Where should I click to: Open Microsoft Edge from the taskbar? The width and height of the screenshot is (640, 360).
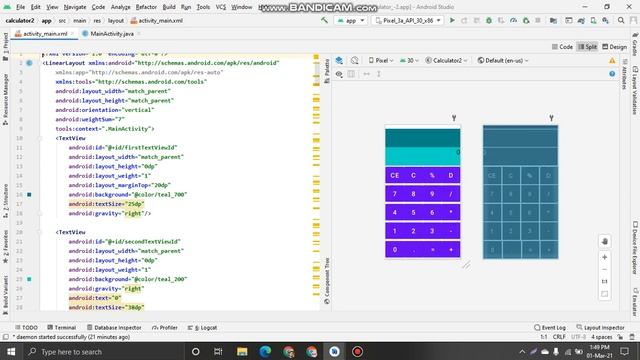(x=265, y=351)
